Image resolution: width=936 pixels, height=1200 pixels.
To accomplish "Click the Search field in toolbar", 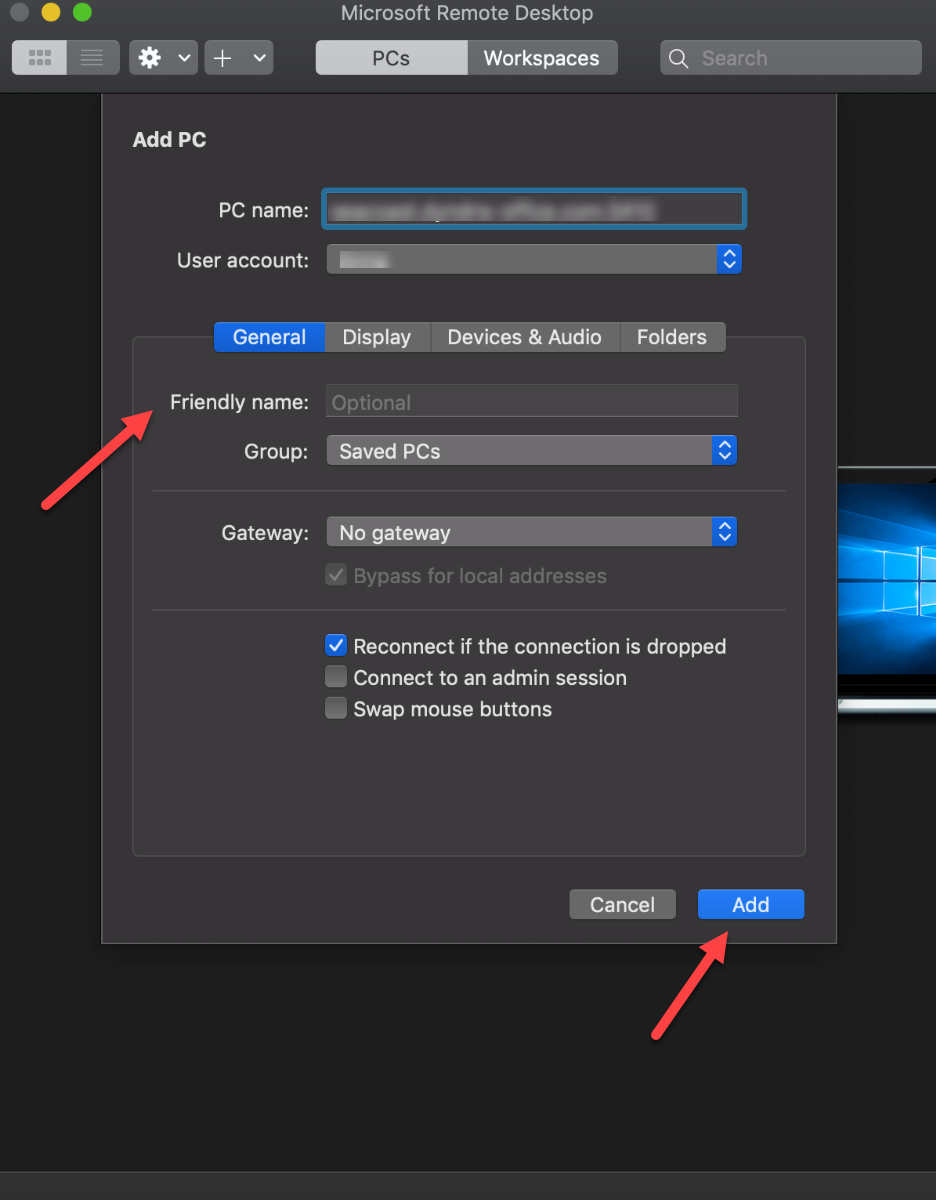I will (790, 58).
